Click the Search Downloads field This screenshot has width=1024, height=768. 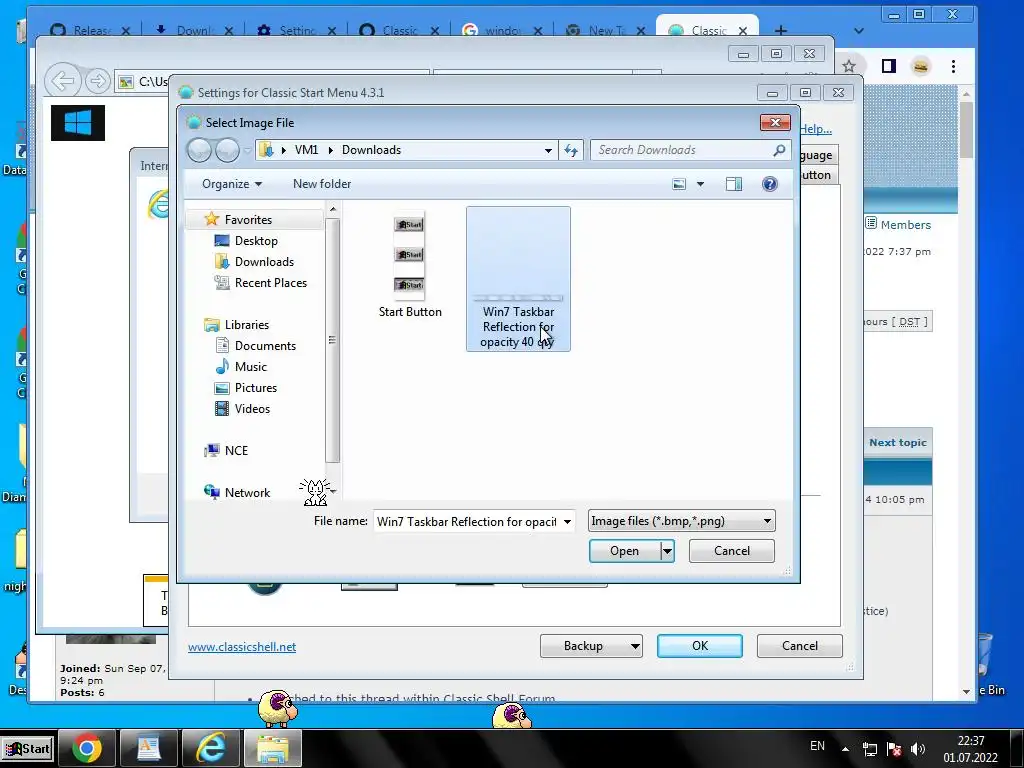point(682,150)
